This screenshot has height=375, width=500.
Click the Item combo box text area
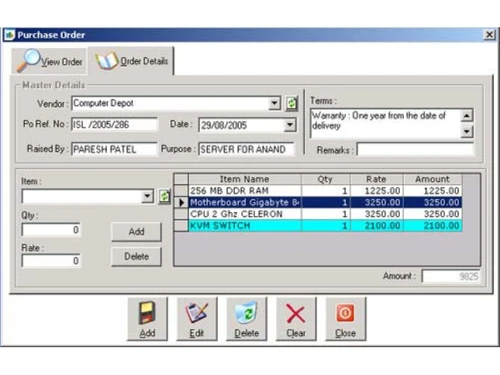pos(81,196)
